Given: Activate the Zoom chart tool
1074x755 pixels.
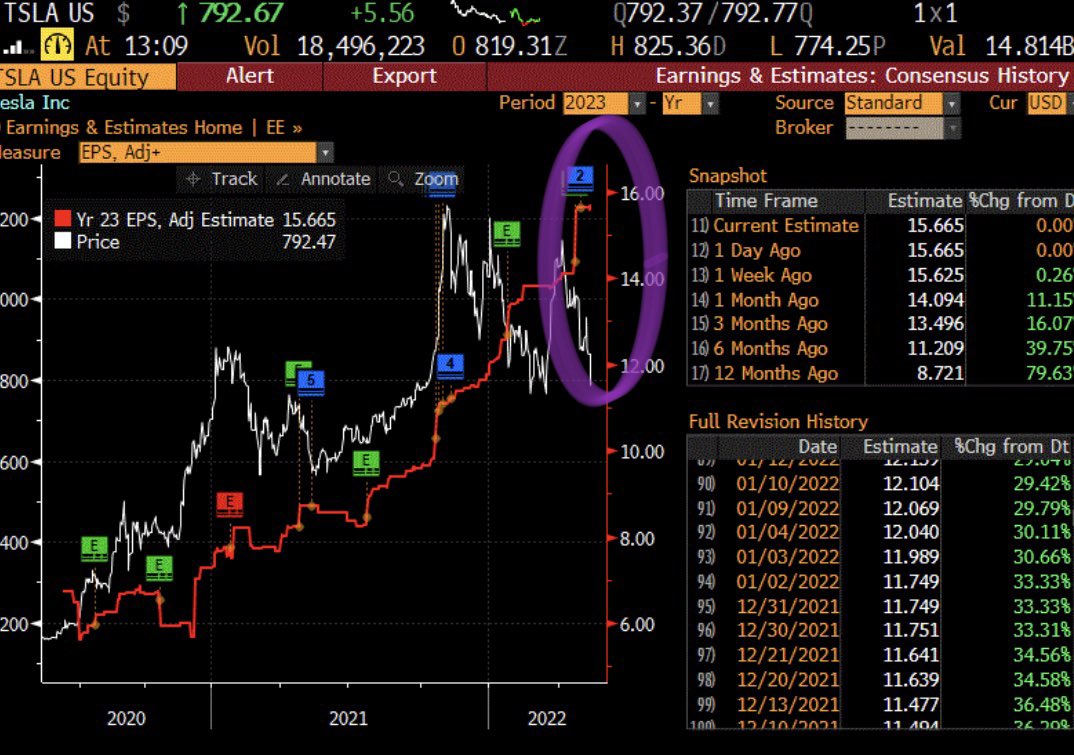Looking at the screenshot, I should tap(422, 180).
